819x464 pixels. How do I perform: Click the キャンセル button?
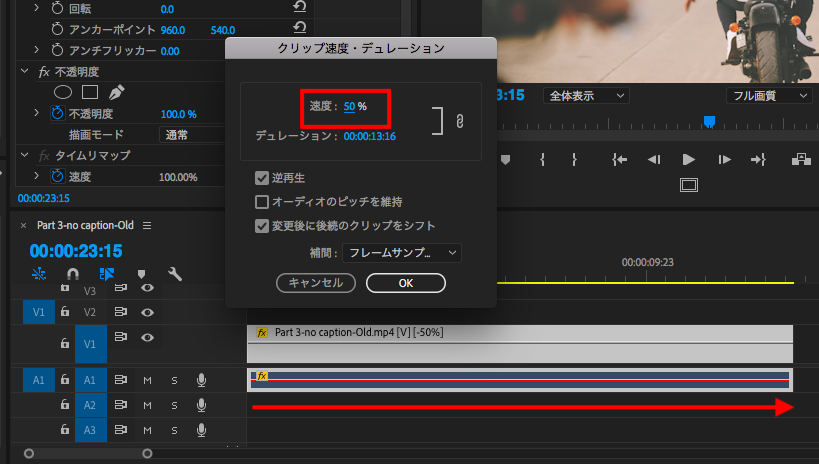[315, 283]
